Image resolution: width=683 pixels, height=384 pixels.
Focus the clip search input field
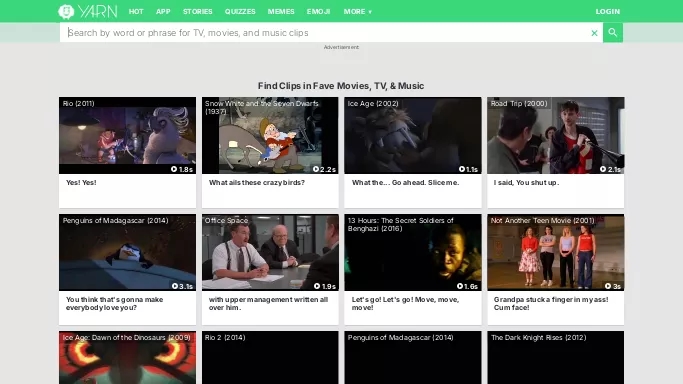pyautogui.click(x=327, y=33)
